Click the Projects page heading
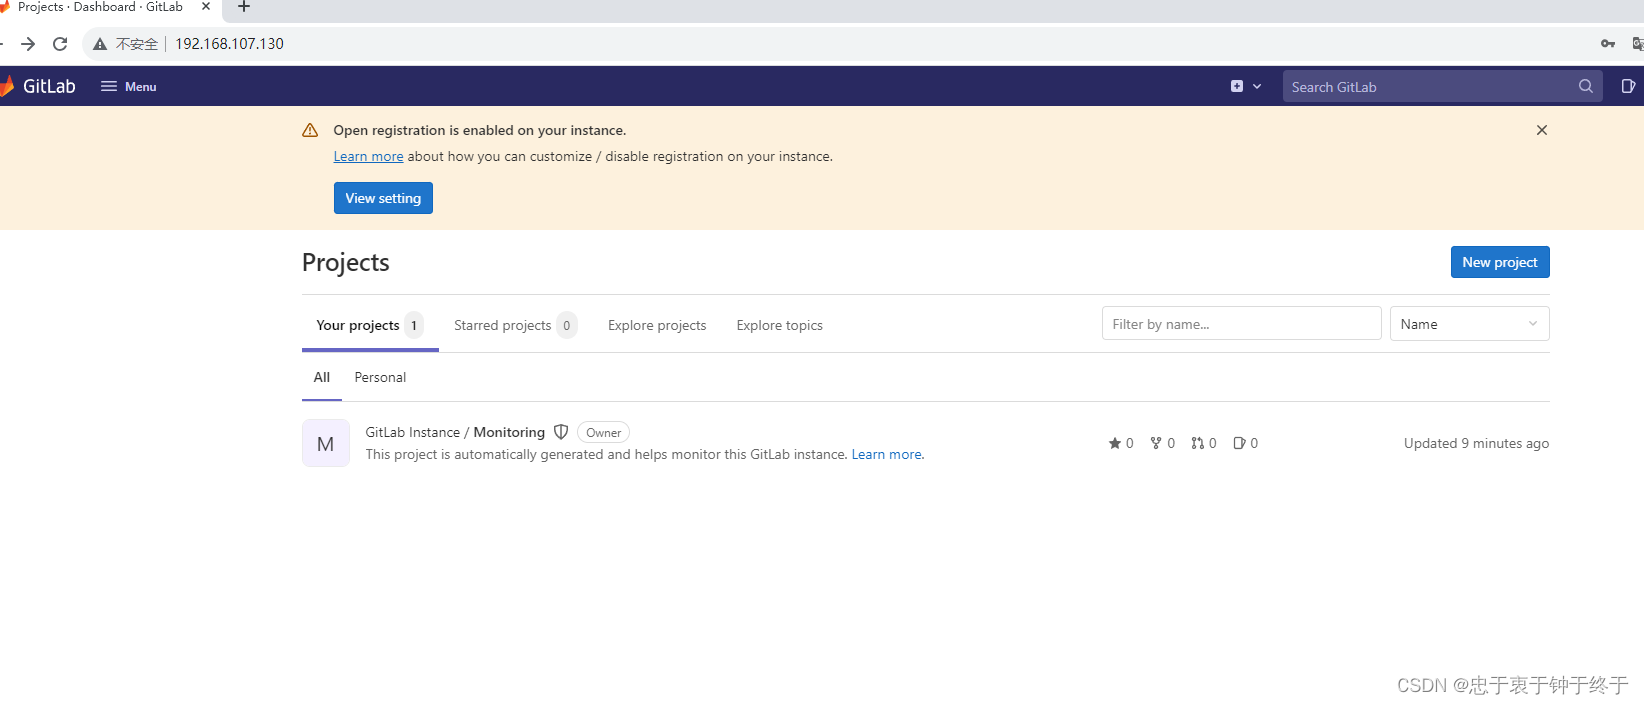 coord(346,262)
